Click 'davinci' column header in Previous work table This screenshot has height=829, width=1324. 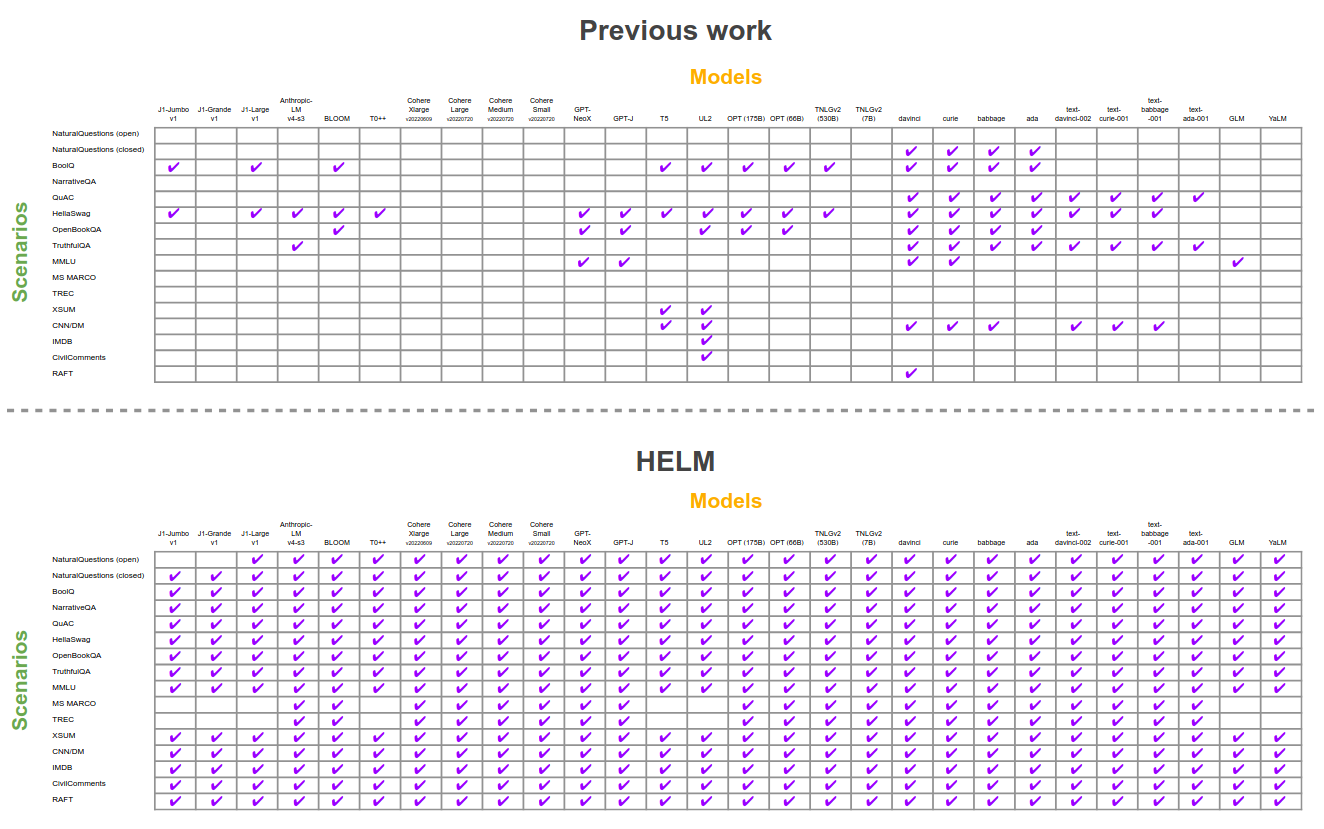point(909,119)
